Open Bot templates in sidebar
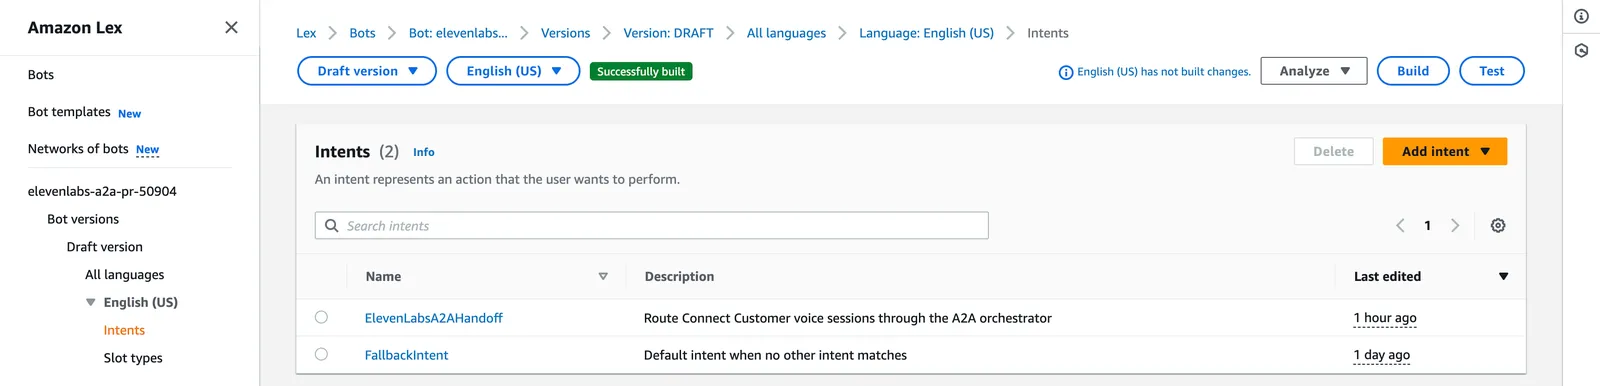 [x=69, y=112]
